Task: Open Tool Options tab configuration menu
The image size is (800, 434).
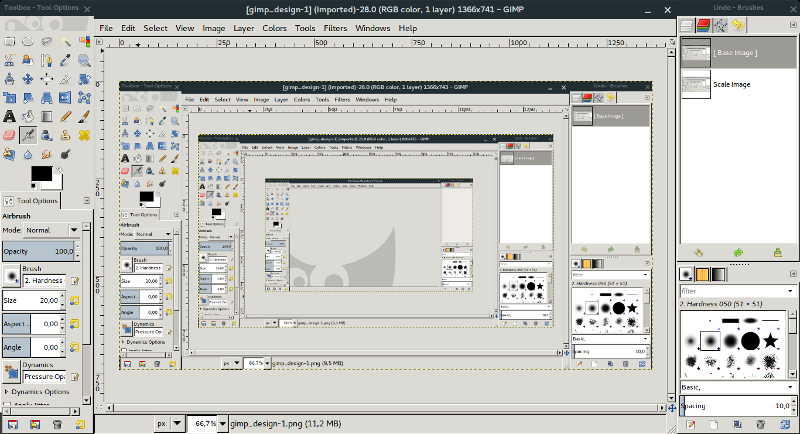Action: click(87, 200)
